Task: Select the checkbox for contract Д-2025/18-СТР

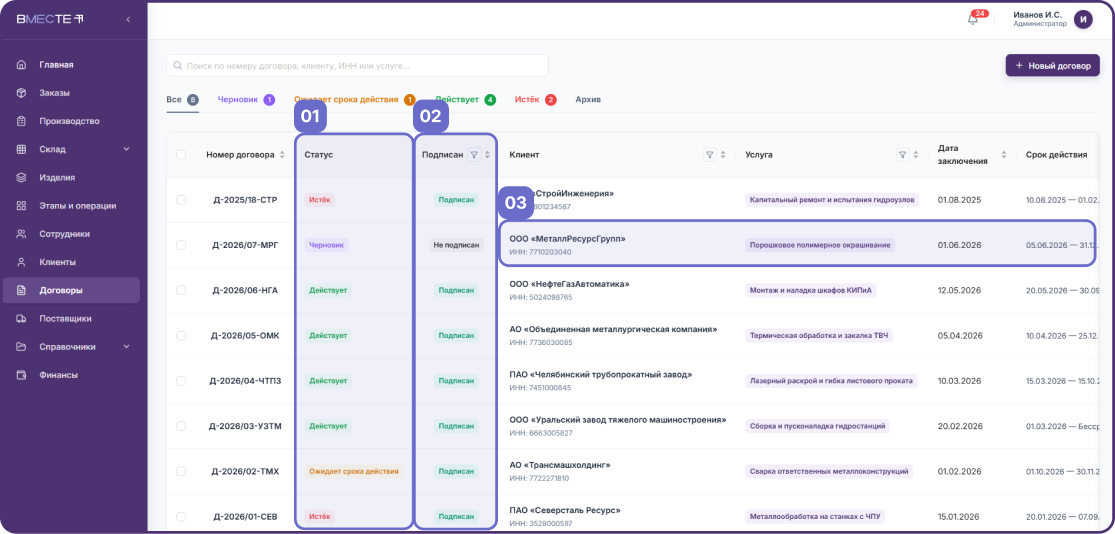Action: point(181,200)
